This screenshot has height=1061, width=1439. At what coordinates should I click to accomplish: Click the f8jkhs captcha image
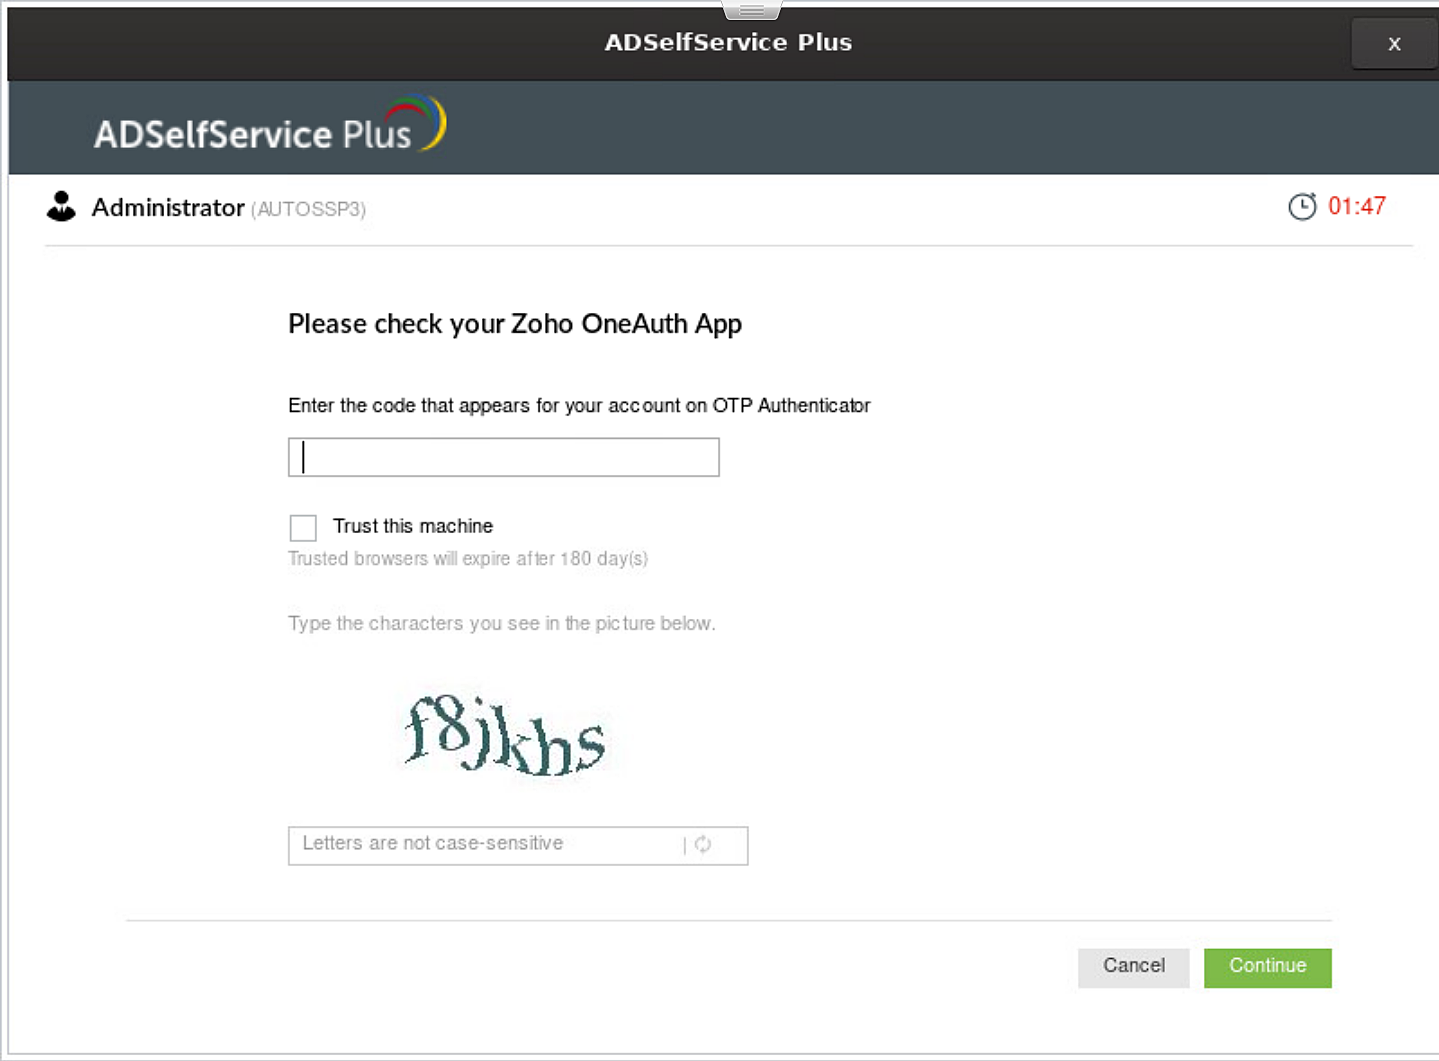(x=505, y=738)
